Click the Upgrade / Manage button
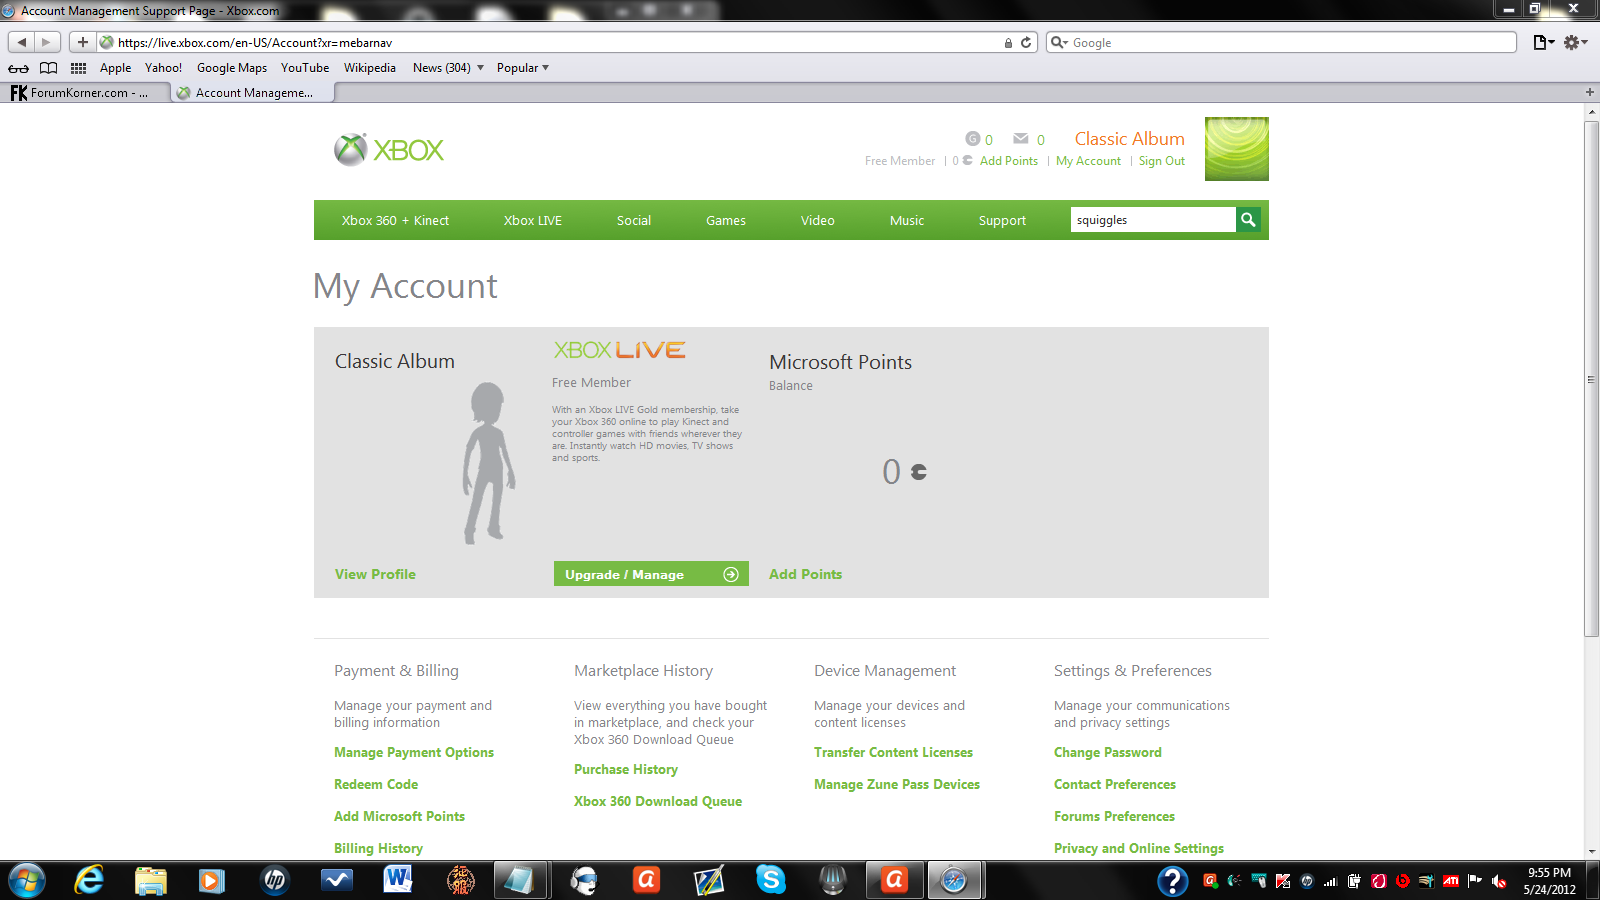This screenshot has height=900, width=1600. [651, 574]
